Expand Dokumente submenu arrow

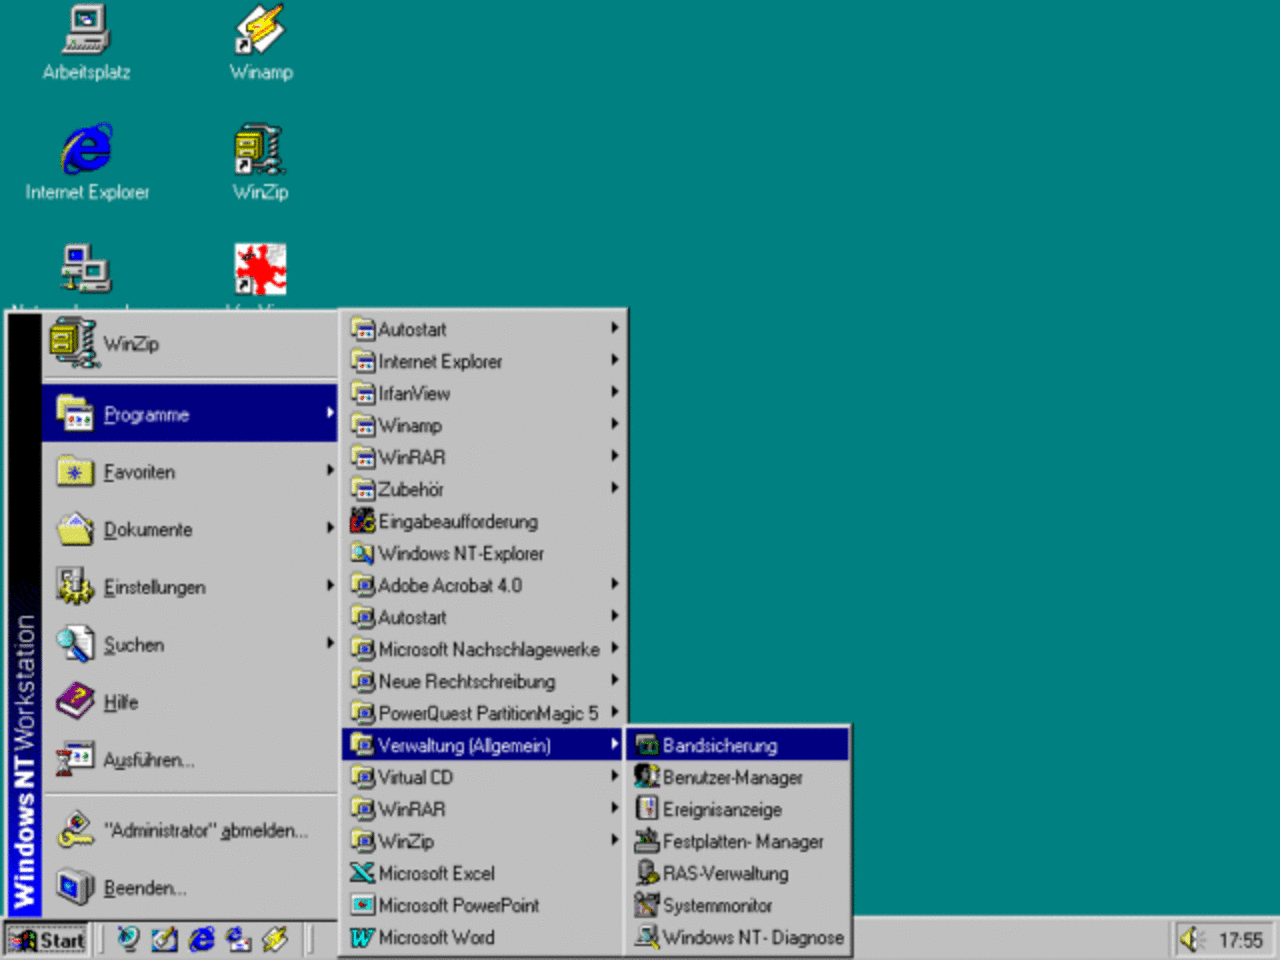329,528
